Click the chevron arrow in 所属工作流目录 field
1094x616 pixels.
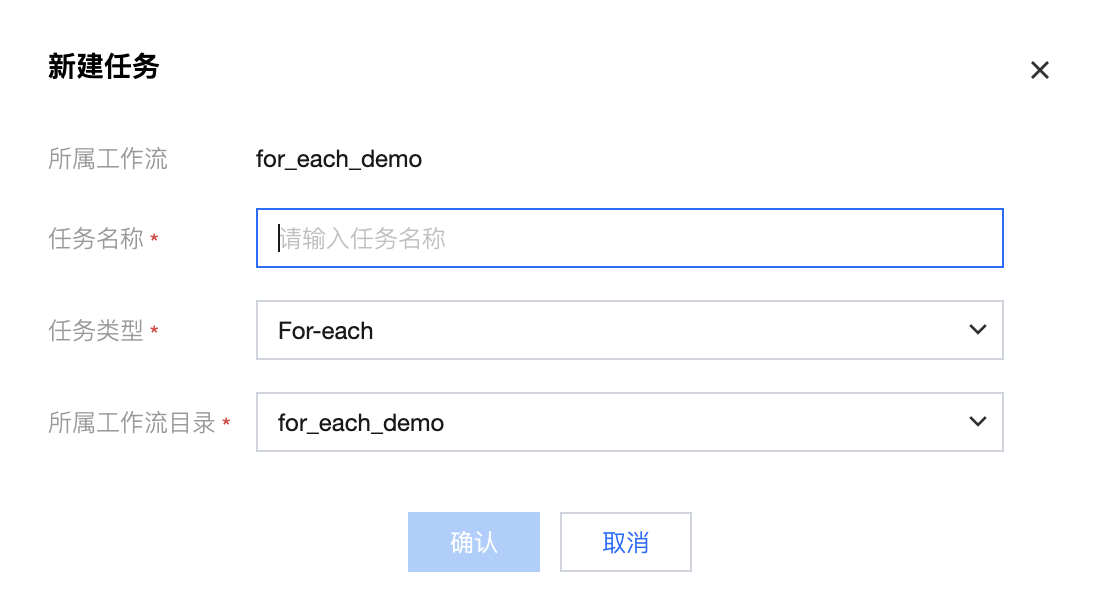978,422
